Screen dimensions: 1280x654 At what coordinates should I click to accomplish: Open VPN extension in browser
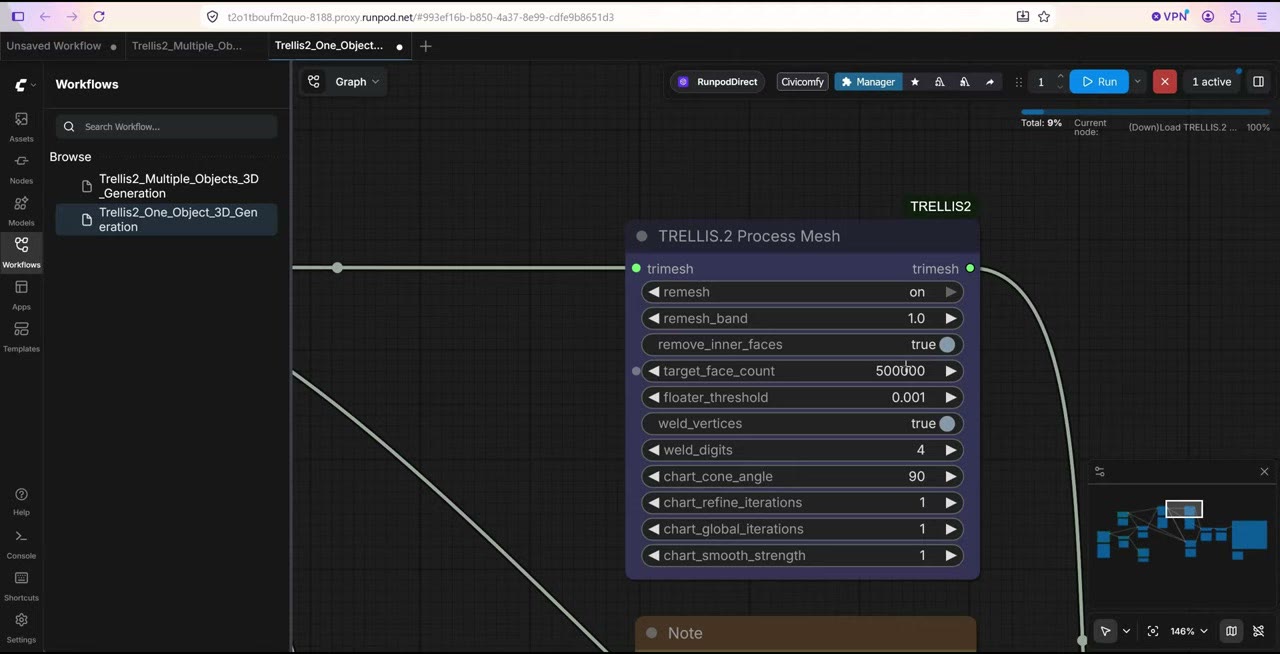pos(1169,17)
